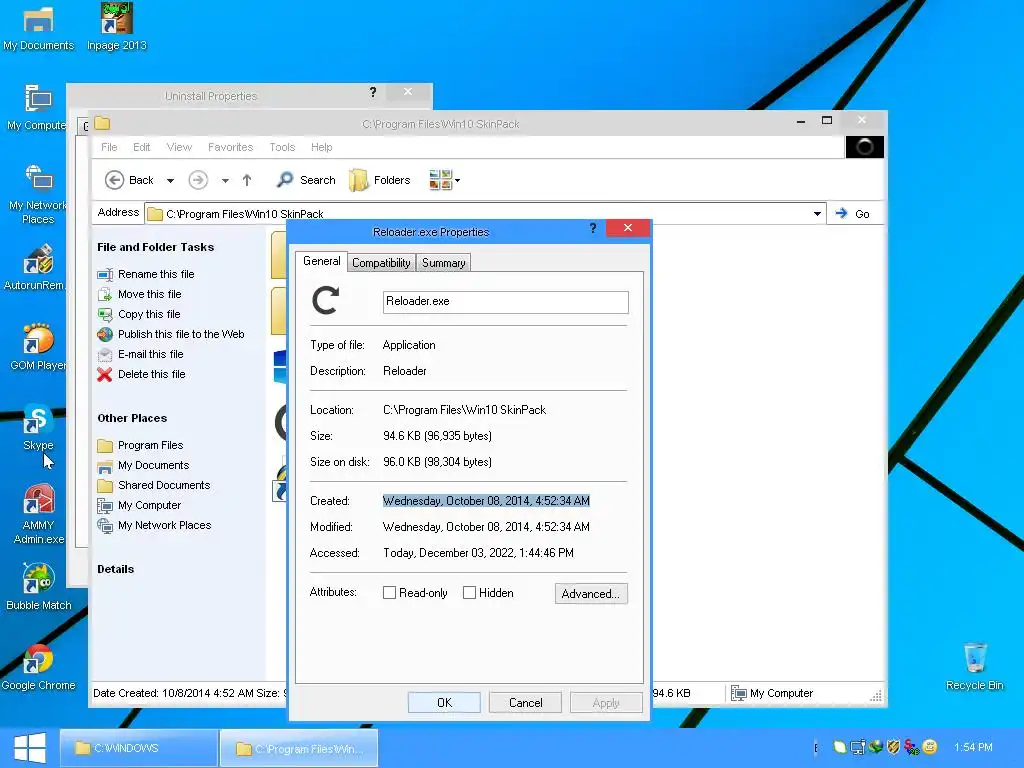Open the Favorites menu in Explorer

231,147
